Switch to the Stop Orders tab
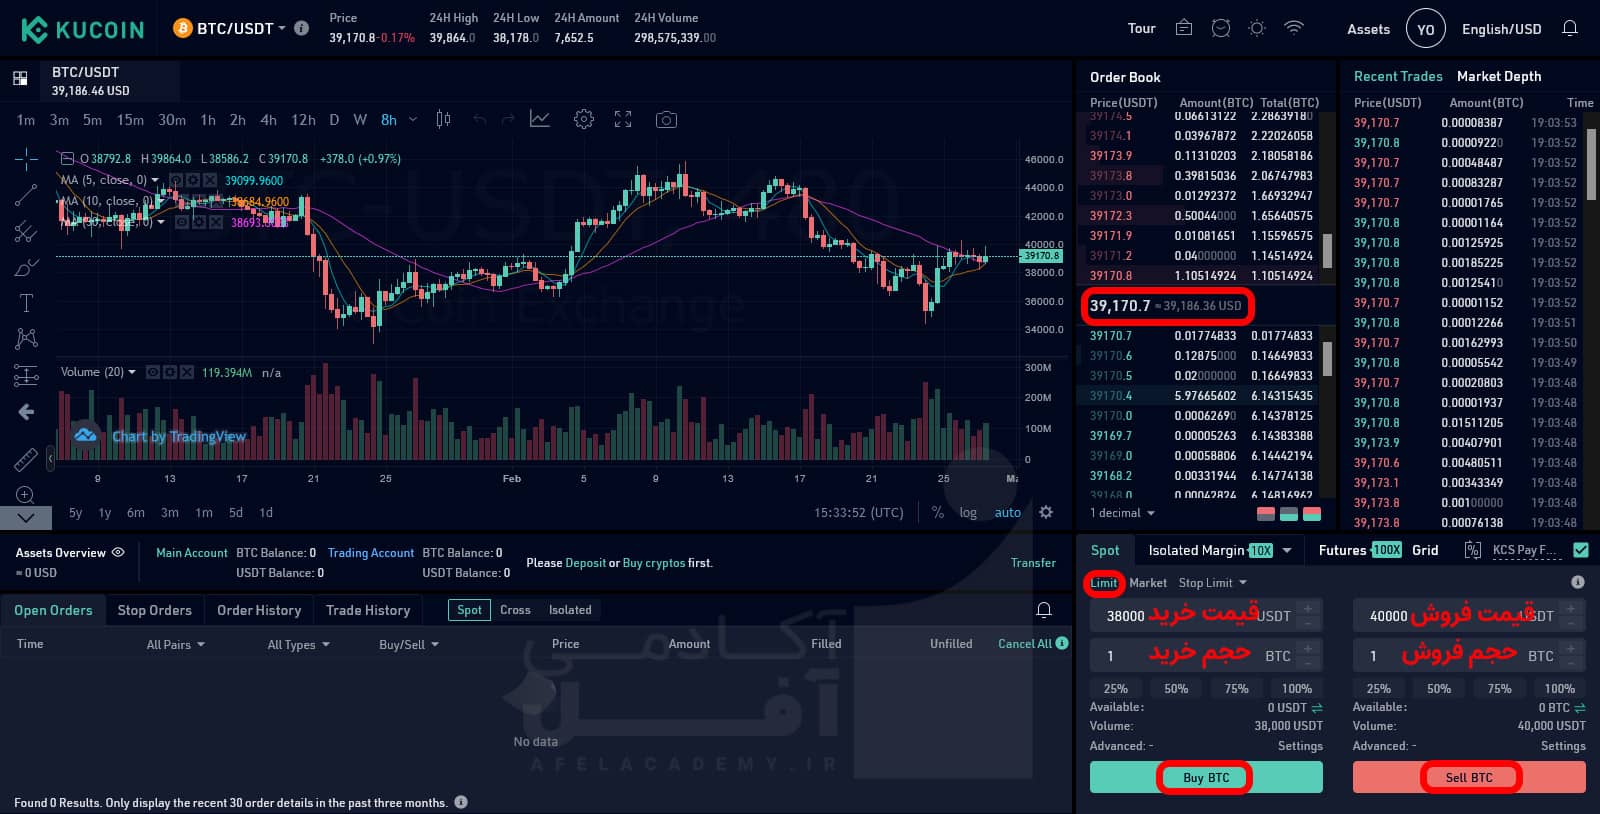The height and width of the screenshot is (814, 1600). pos(155,610)
